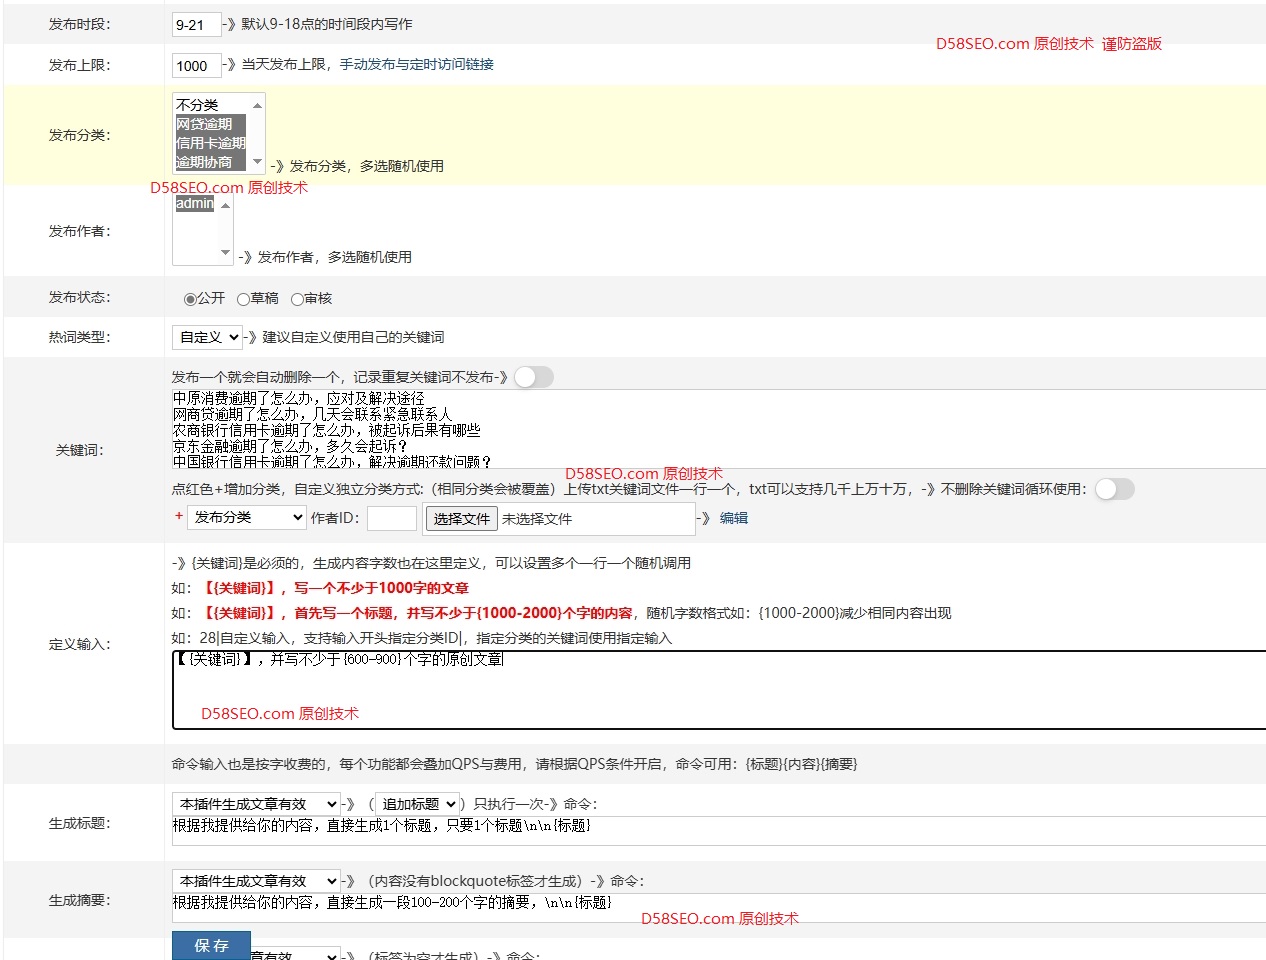Click the 编辑 link next to file upload
This screenshot has width=1266, height=960.
tap(733, 518)
